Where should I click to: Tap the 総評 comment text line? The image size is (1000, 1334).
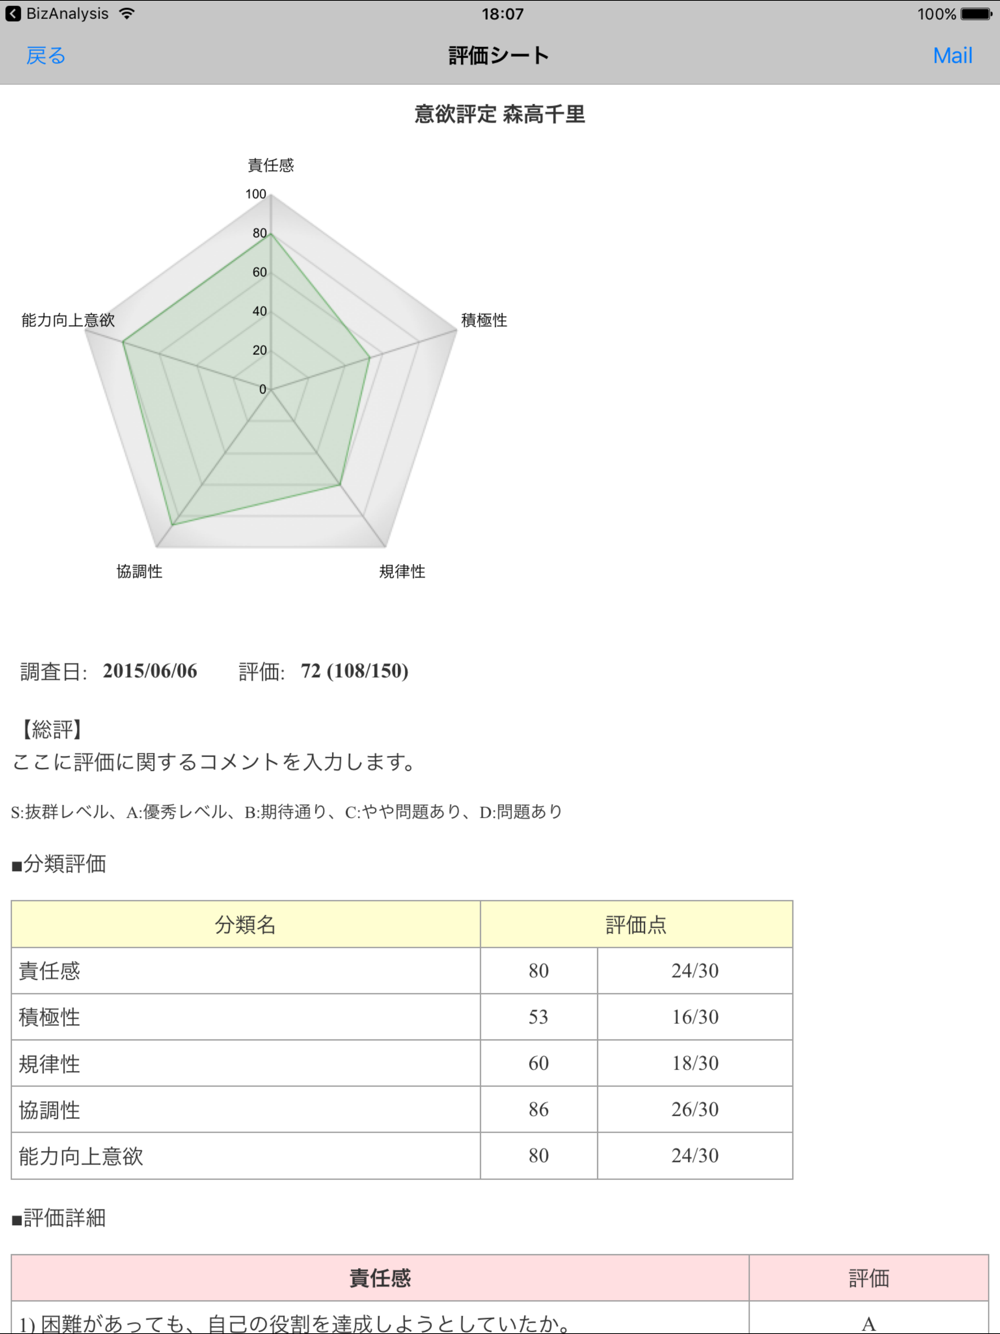click(x=215, y=762)
